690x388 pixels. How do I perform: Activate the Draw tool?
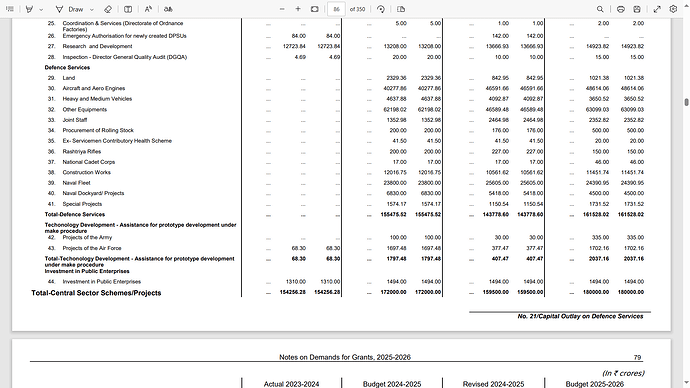pyautogui.click(x=69, y=9)
